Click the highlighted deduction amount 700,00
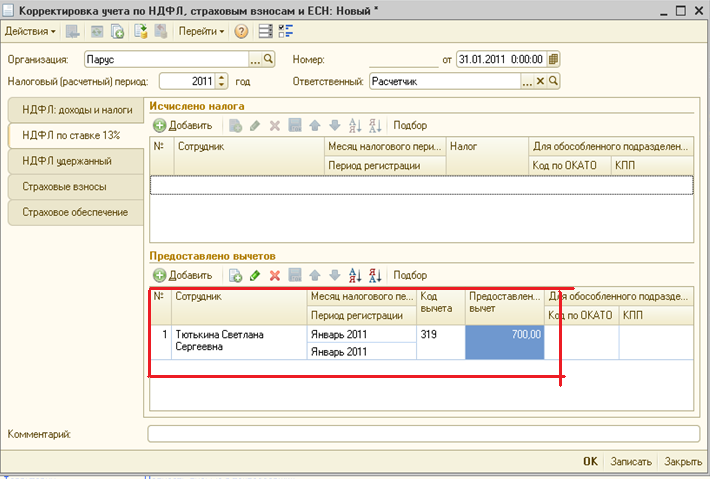Screen dimensions: 710x479 (505, 342)
